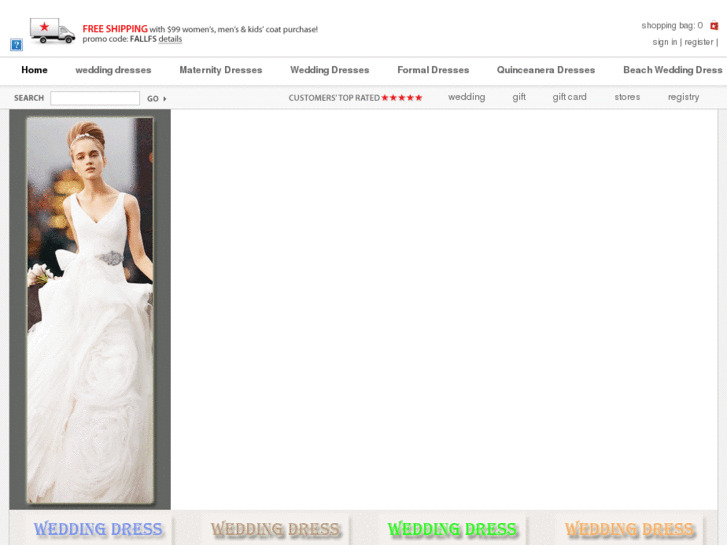Open the red shopping bag icon
The image size is (727, 545).
[714, 26]
